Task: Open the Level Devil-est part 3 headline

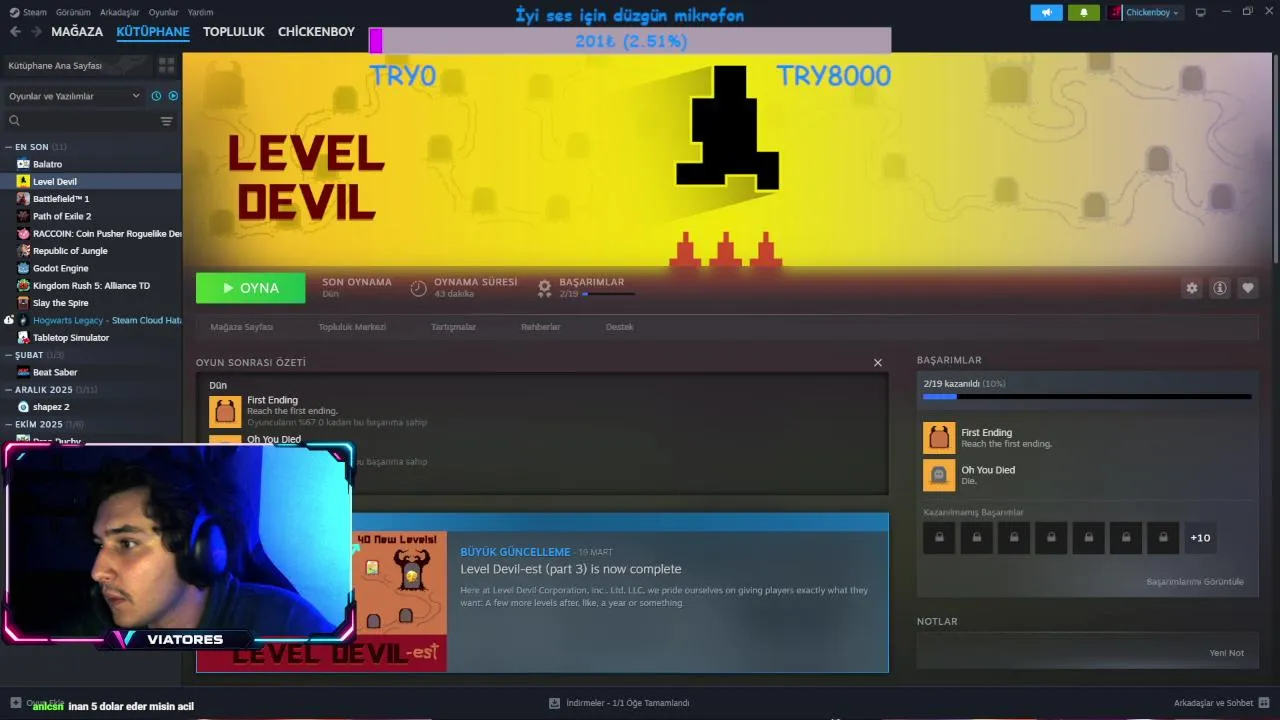Action: pos(571,569)
